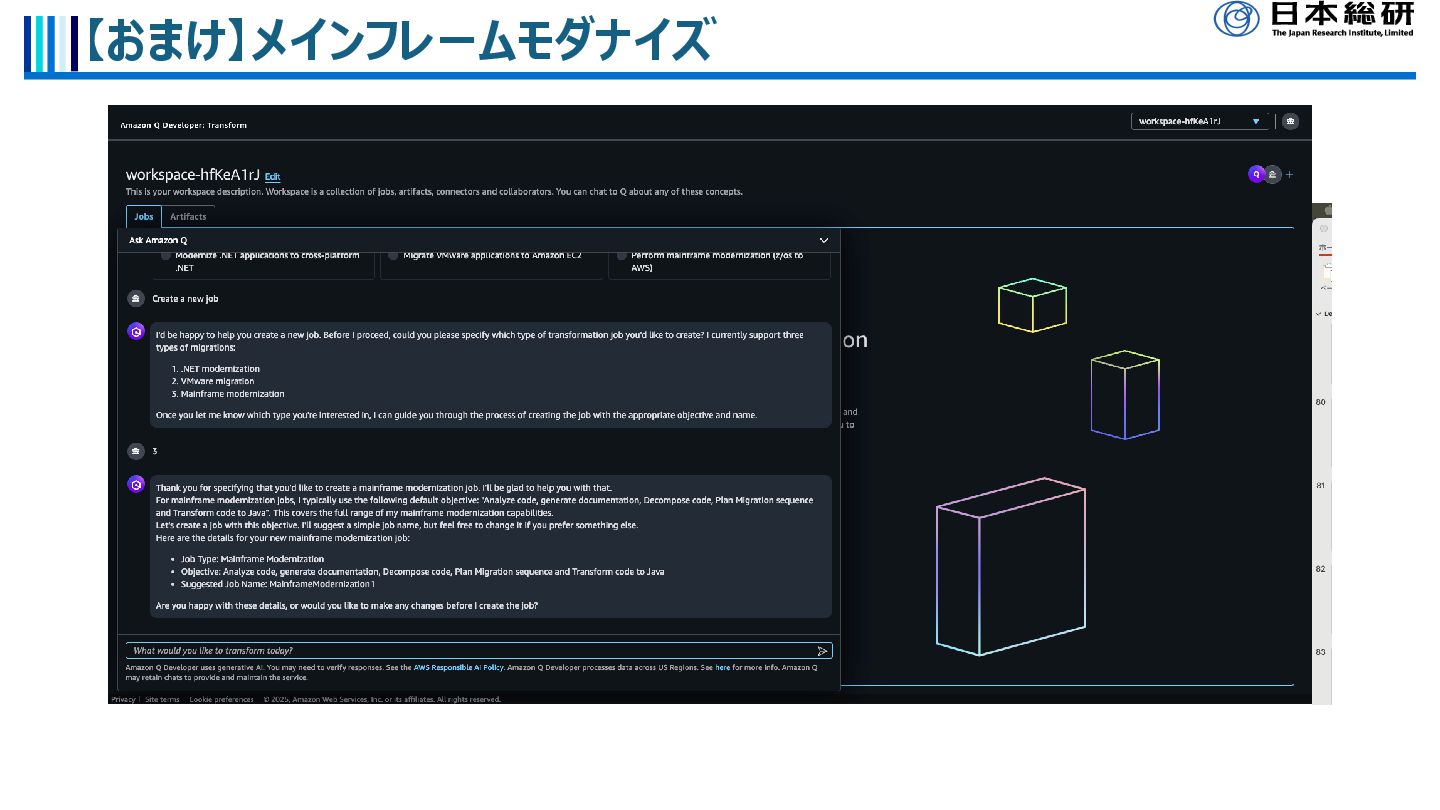Collapse the Ask Amazon Q panel chevron
Screen dimensions: 1440x810
(x=824, y=240)
